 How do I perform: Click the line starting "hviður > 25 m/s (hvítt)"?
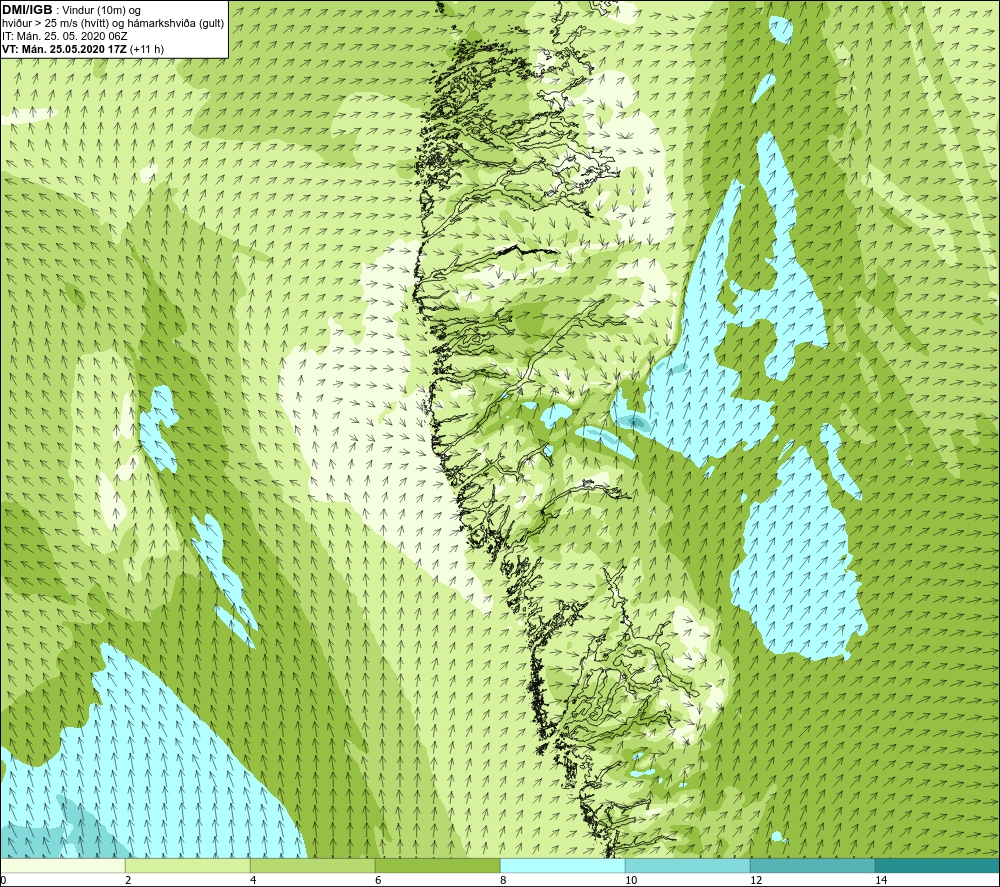(x=114, y=24)
